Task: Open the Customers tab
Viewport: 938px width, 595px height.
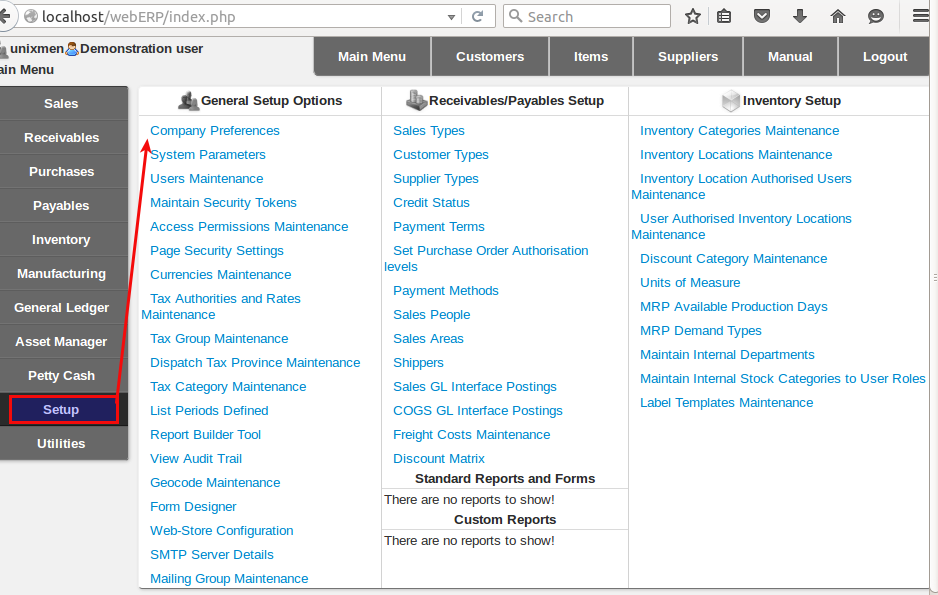Action: click(x=490, y=57)
